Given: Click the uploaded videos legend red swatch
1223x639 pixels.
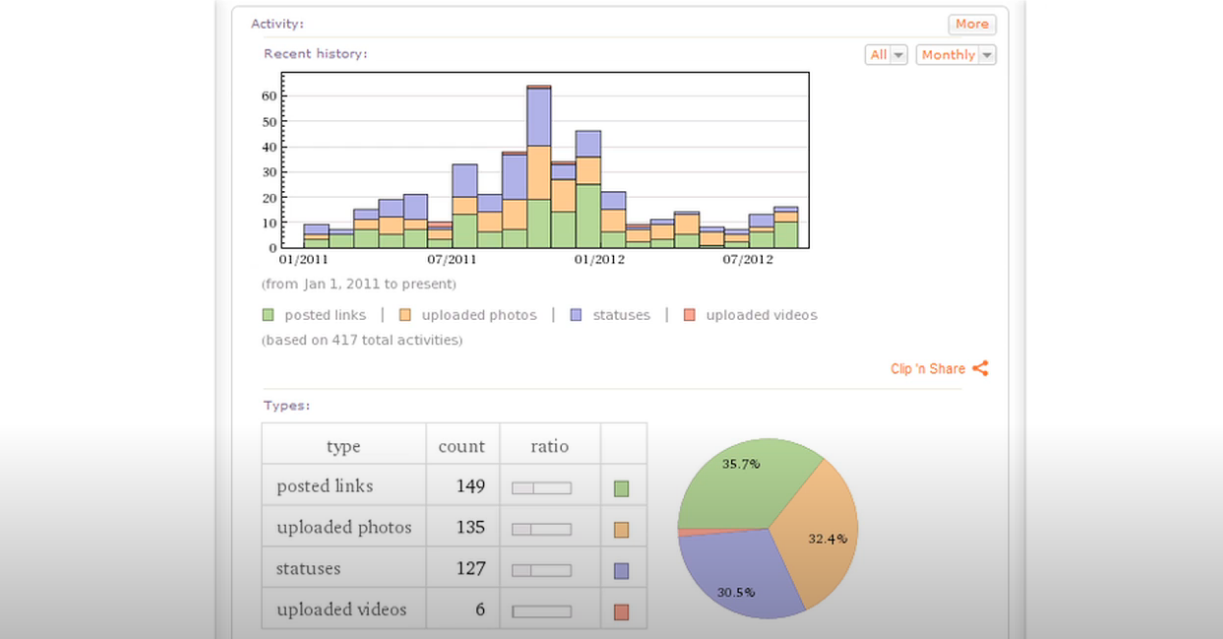Looking at the screenshot, I should click(689, 315).
